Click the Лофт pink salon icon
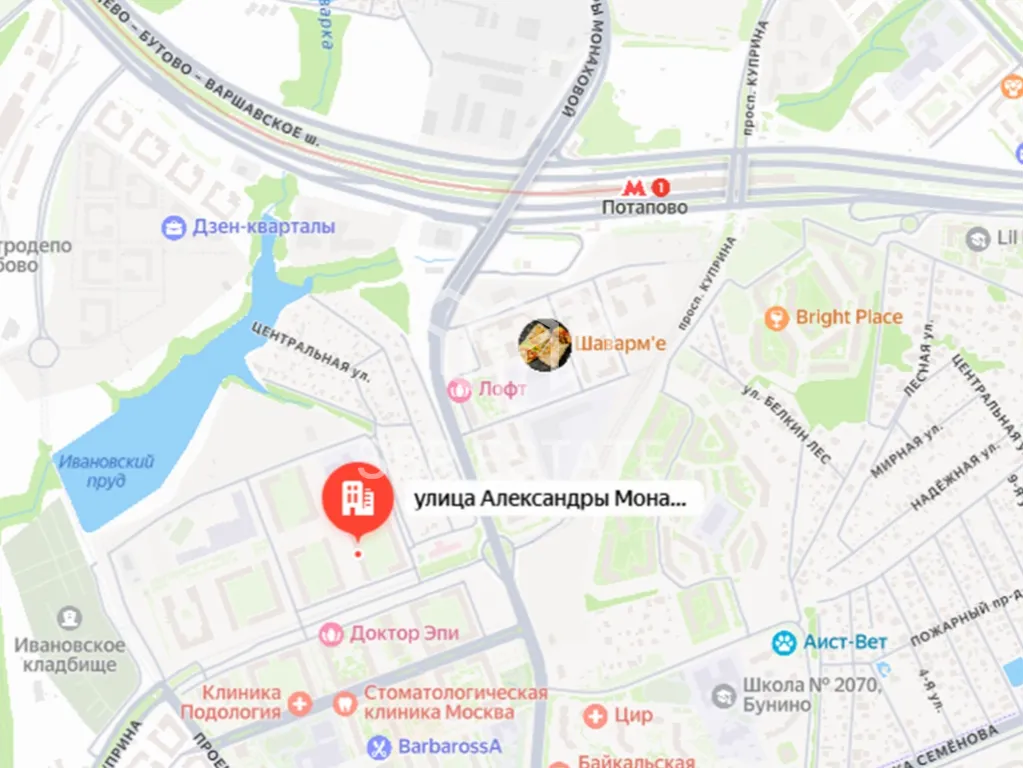The height and width of the screenshot is (768, 1024). click(x=459, y=391)
